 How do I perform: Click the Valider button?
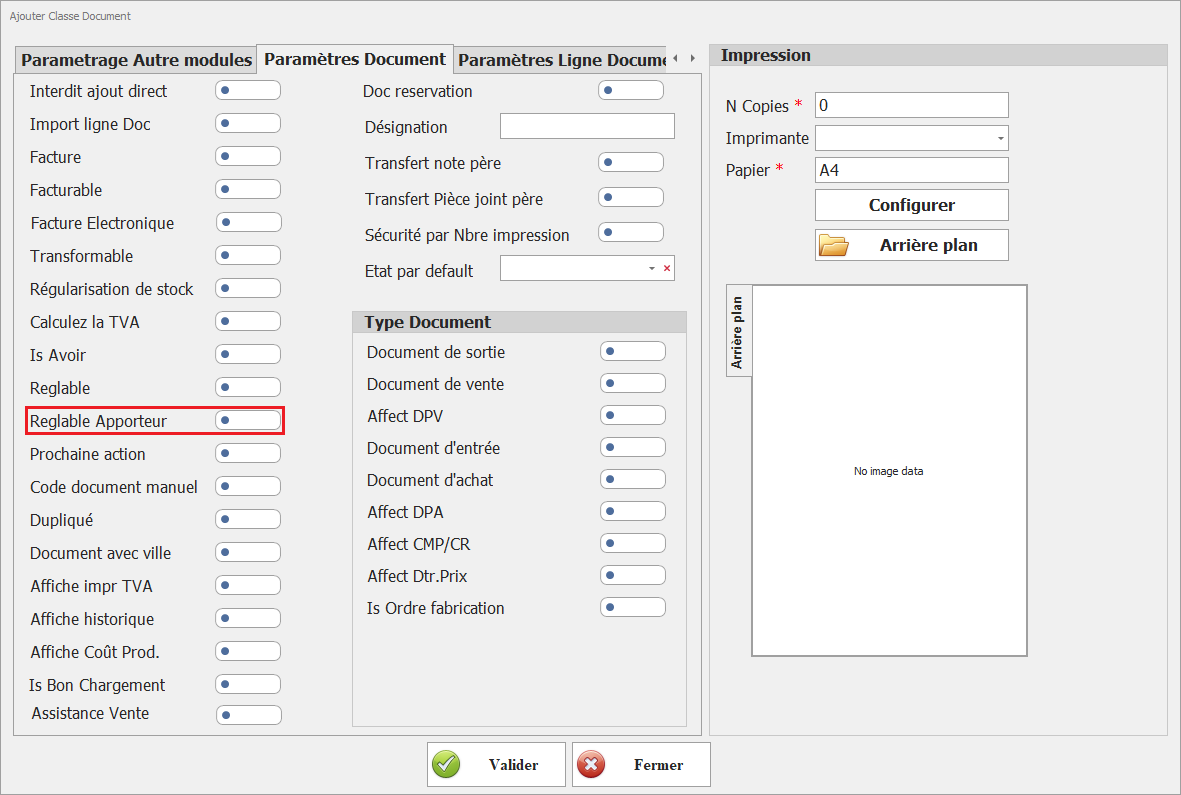click(496, 765)
